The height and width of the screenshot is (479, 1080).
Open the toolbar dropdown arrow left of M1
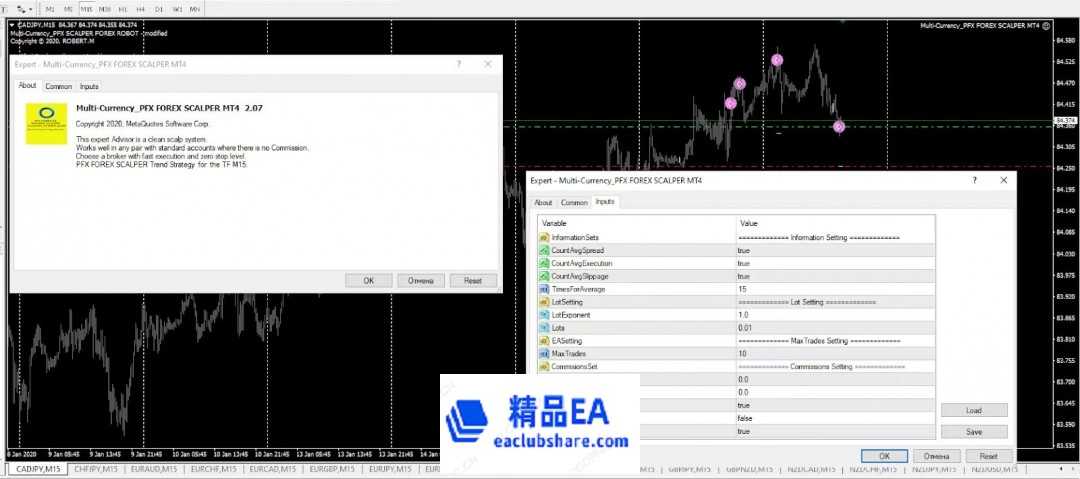(x=31, y=8)
